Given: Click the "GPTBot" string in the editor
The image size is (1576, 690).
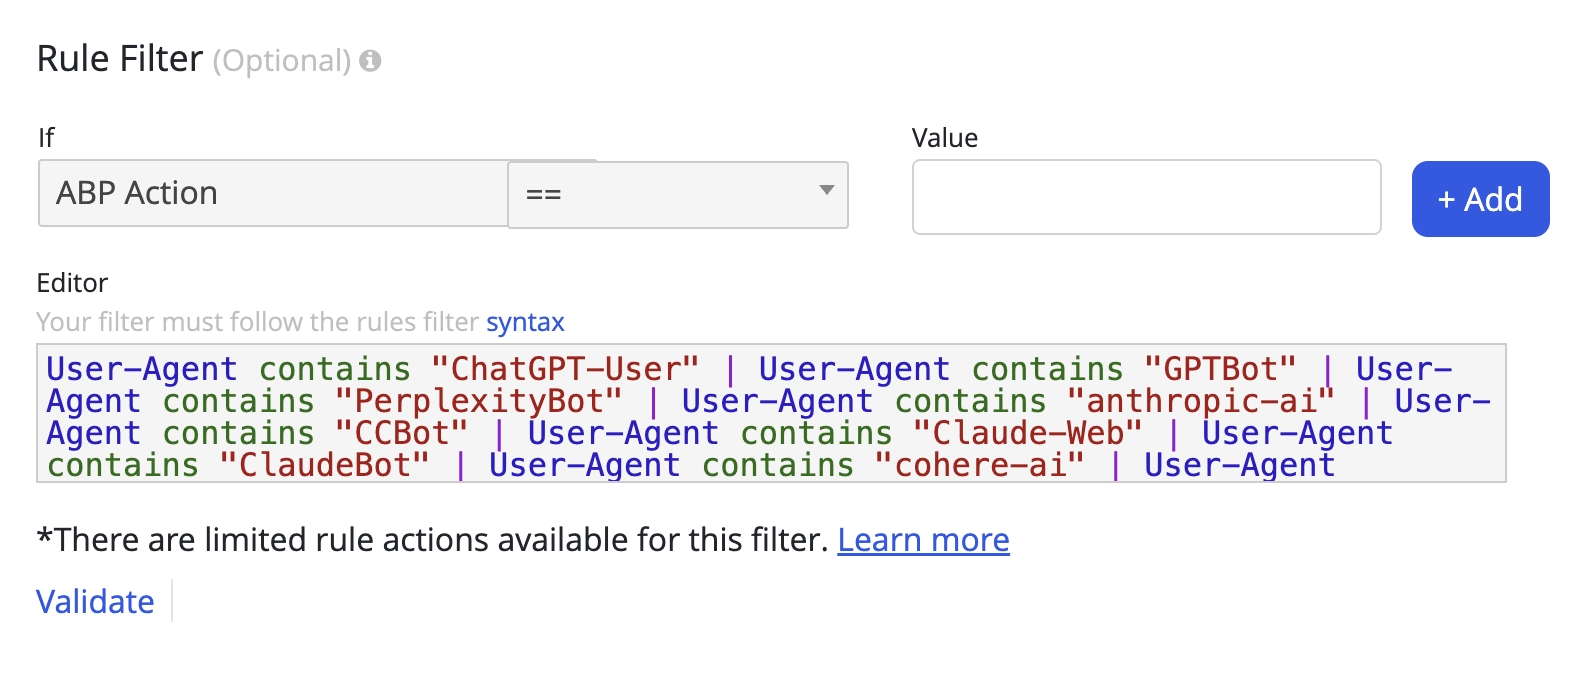Looking at the screenshot, I should pyautogui.click(x=1220, y=369).
